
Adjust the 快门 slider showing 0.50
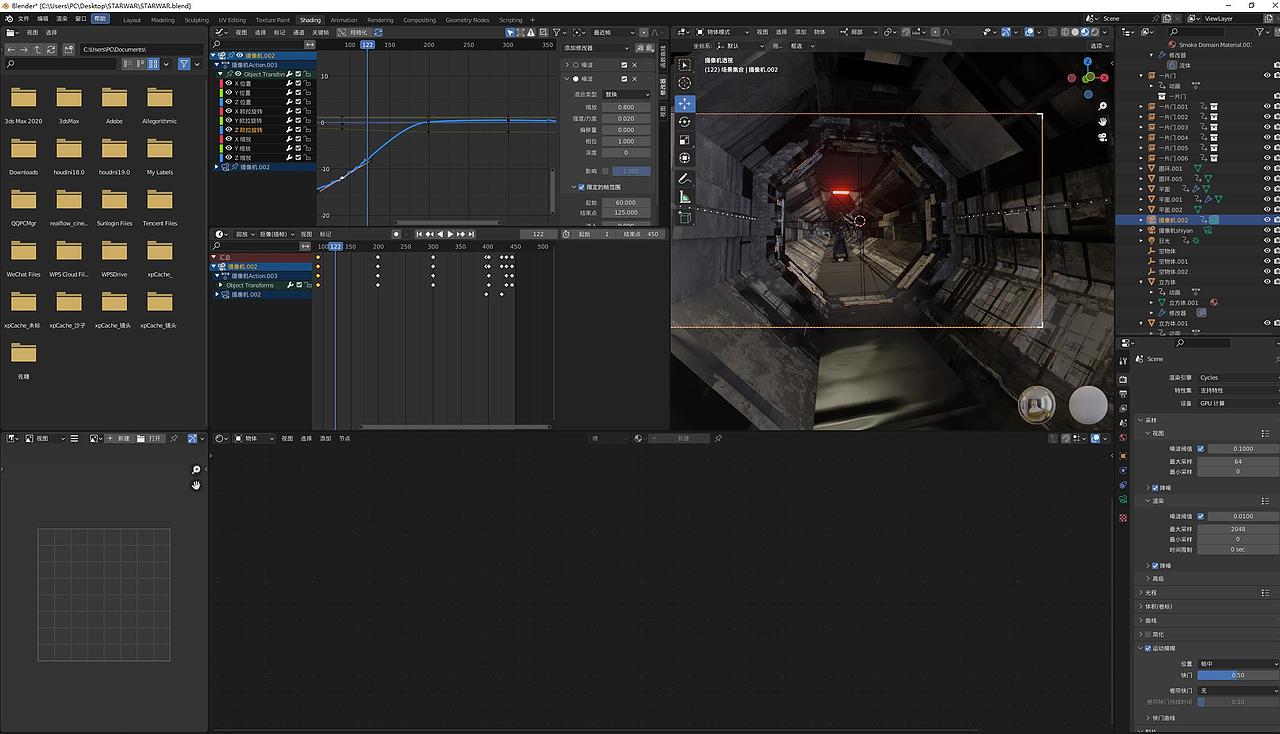pyautogui.click(x=1238, y=675)
